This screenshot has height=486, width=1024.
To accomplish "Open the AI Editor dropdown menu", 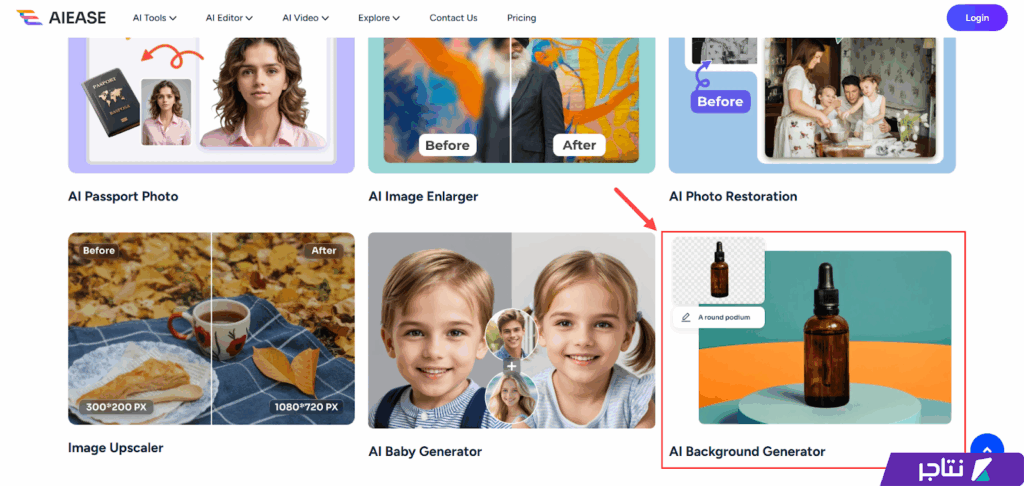I will coord(229,18).
